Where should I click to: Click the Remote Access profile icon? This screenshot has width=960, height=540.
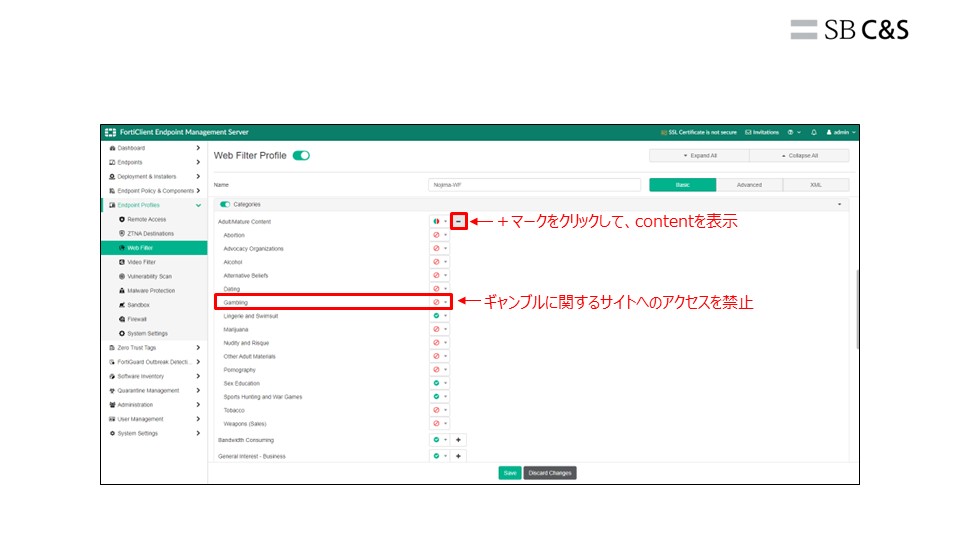point(122,219)
